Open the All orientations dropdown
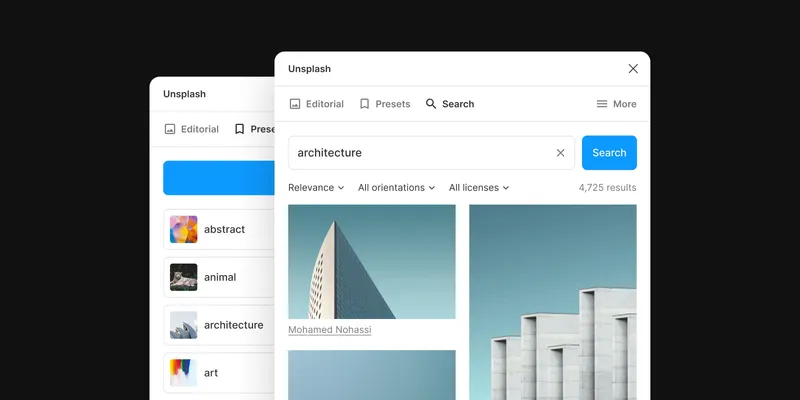 (x=396, y=188)
